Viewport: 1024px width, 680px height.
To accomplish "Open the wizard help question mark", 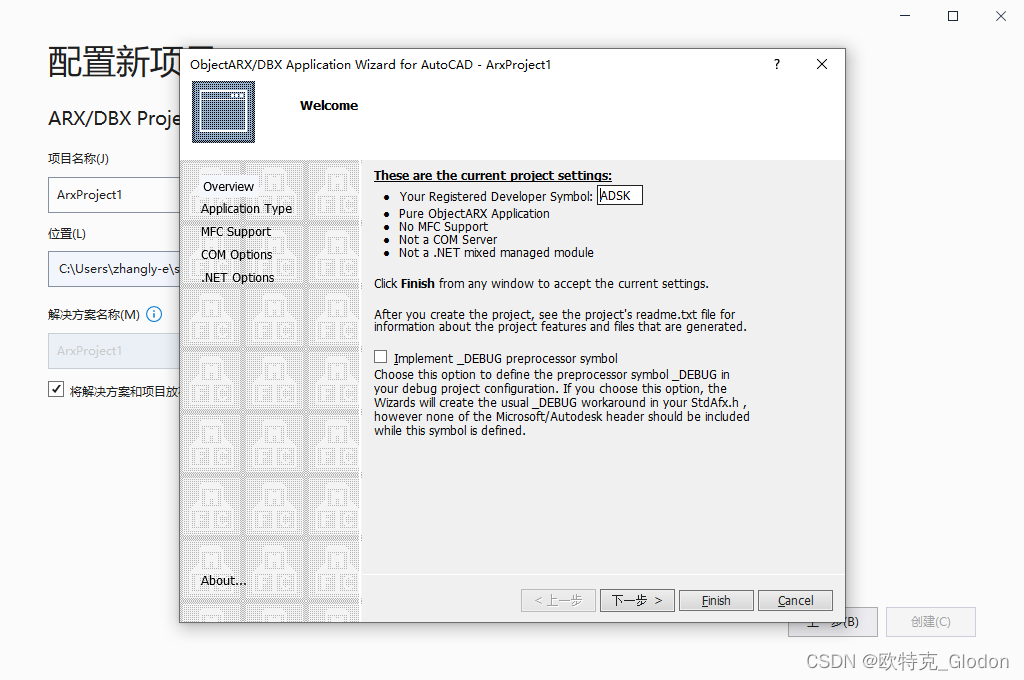I will (776, 64).
